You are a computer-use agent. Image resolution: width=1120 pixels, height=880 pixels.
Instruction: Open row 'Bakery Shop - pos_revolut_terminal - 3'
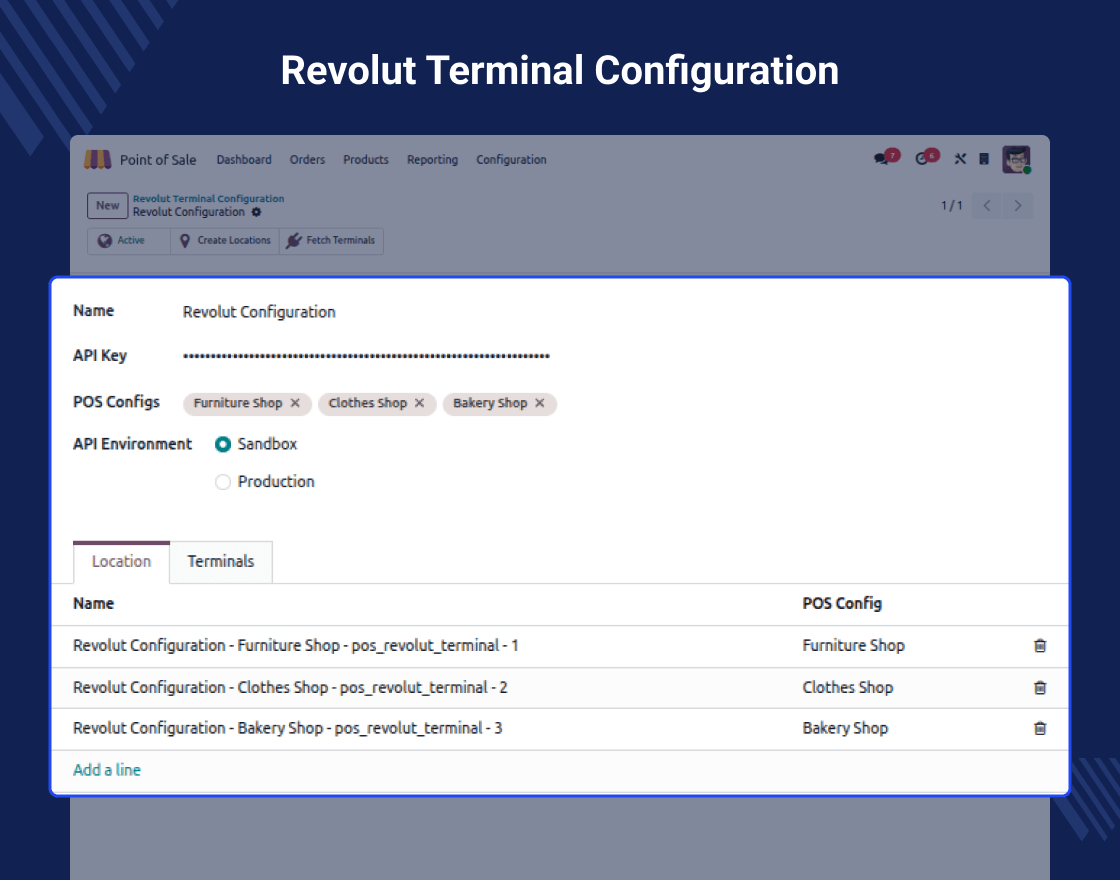(288, 729)
